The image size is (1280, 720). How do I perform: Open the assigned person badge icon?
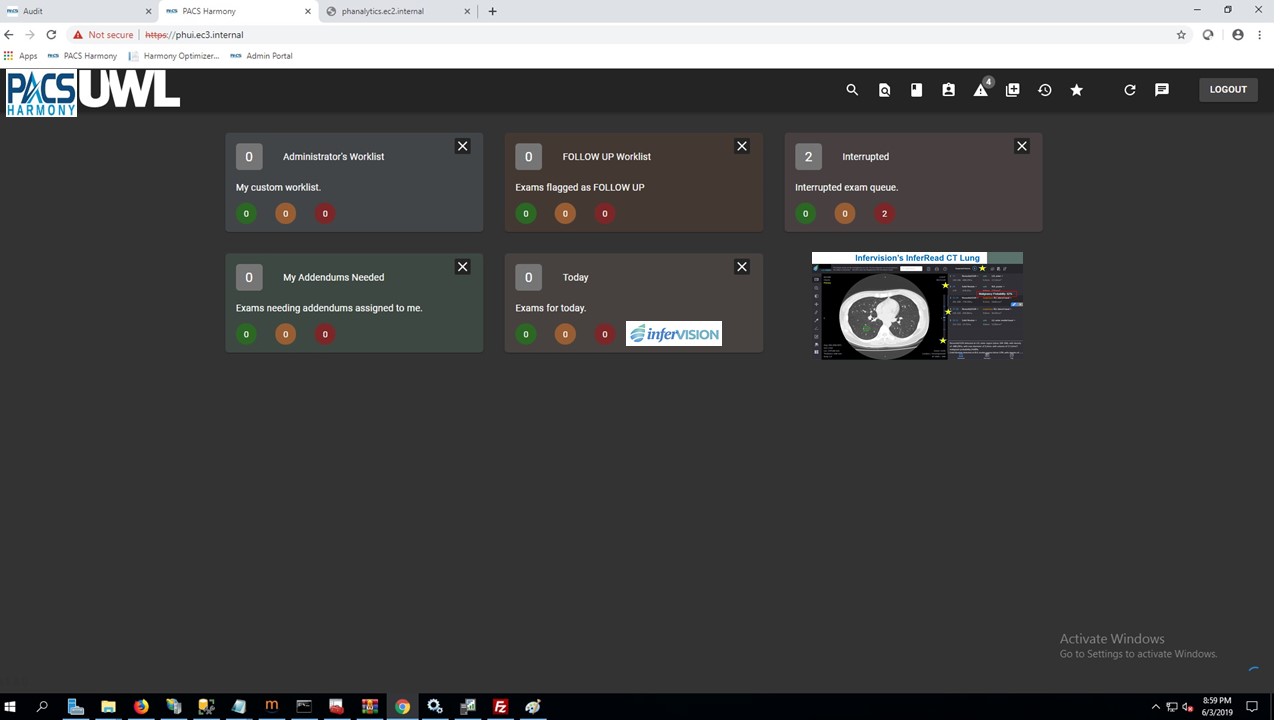[948, 90]
